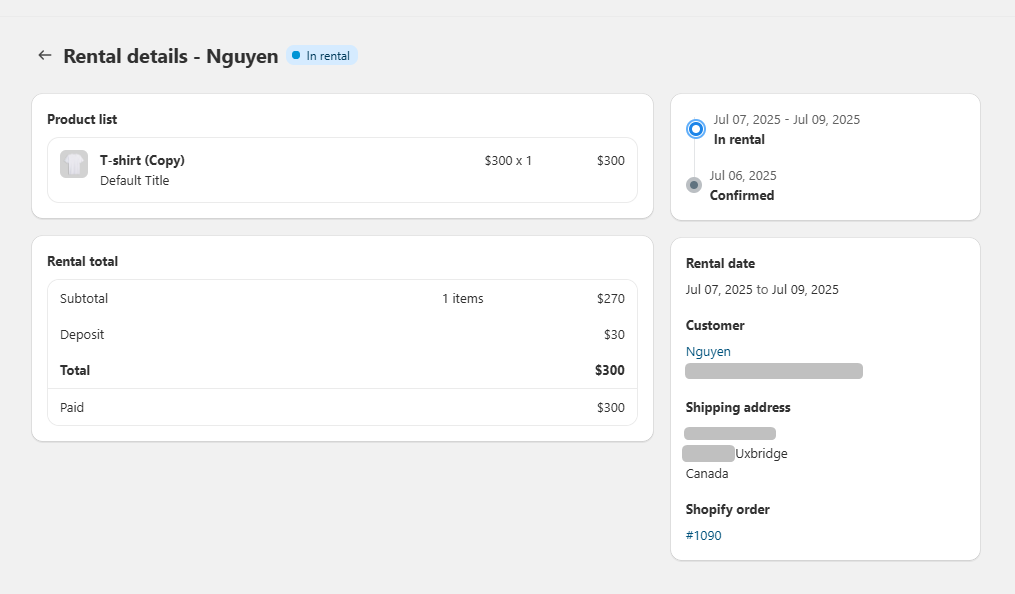Screen dimensions: 1015x594
Task: Click the In rental status badge
Action: (x=321, y=56)
